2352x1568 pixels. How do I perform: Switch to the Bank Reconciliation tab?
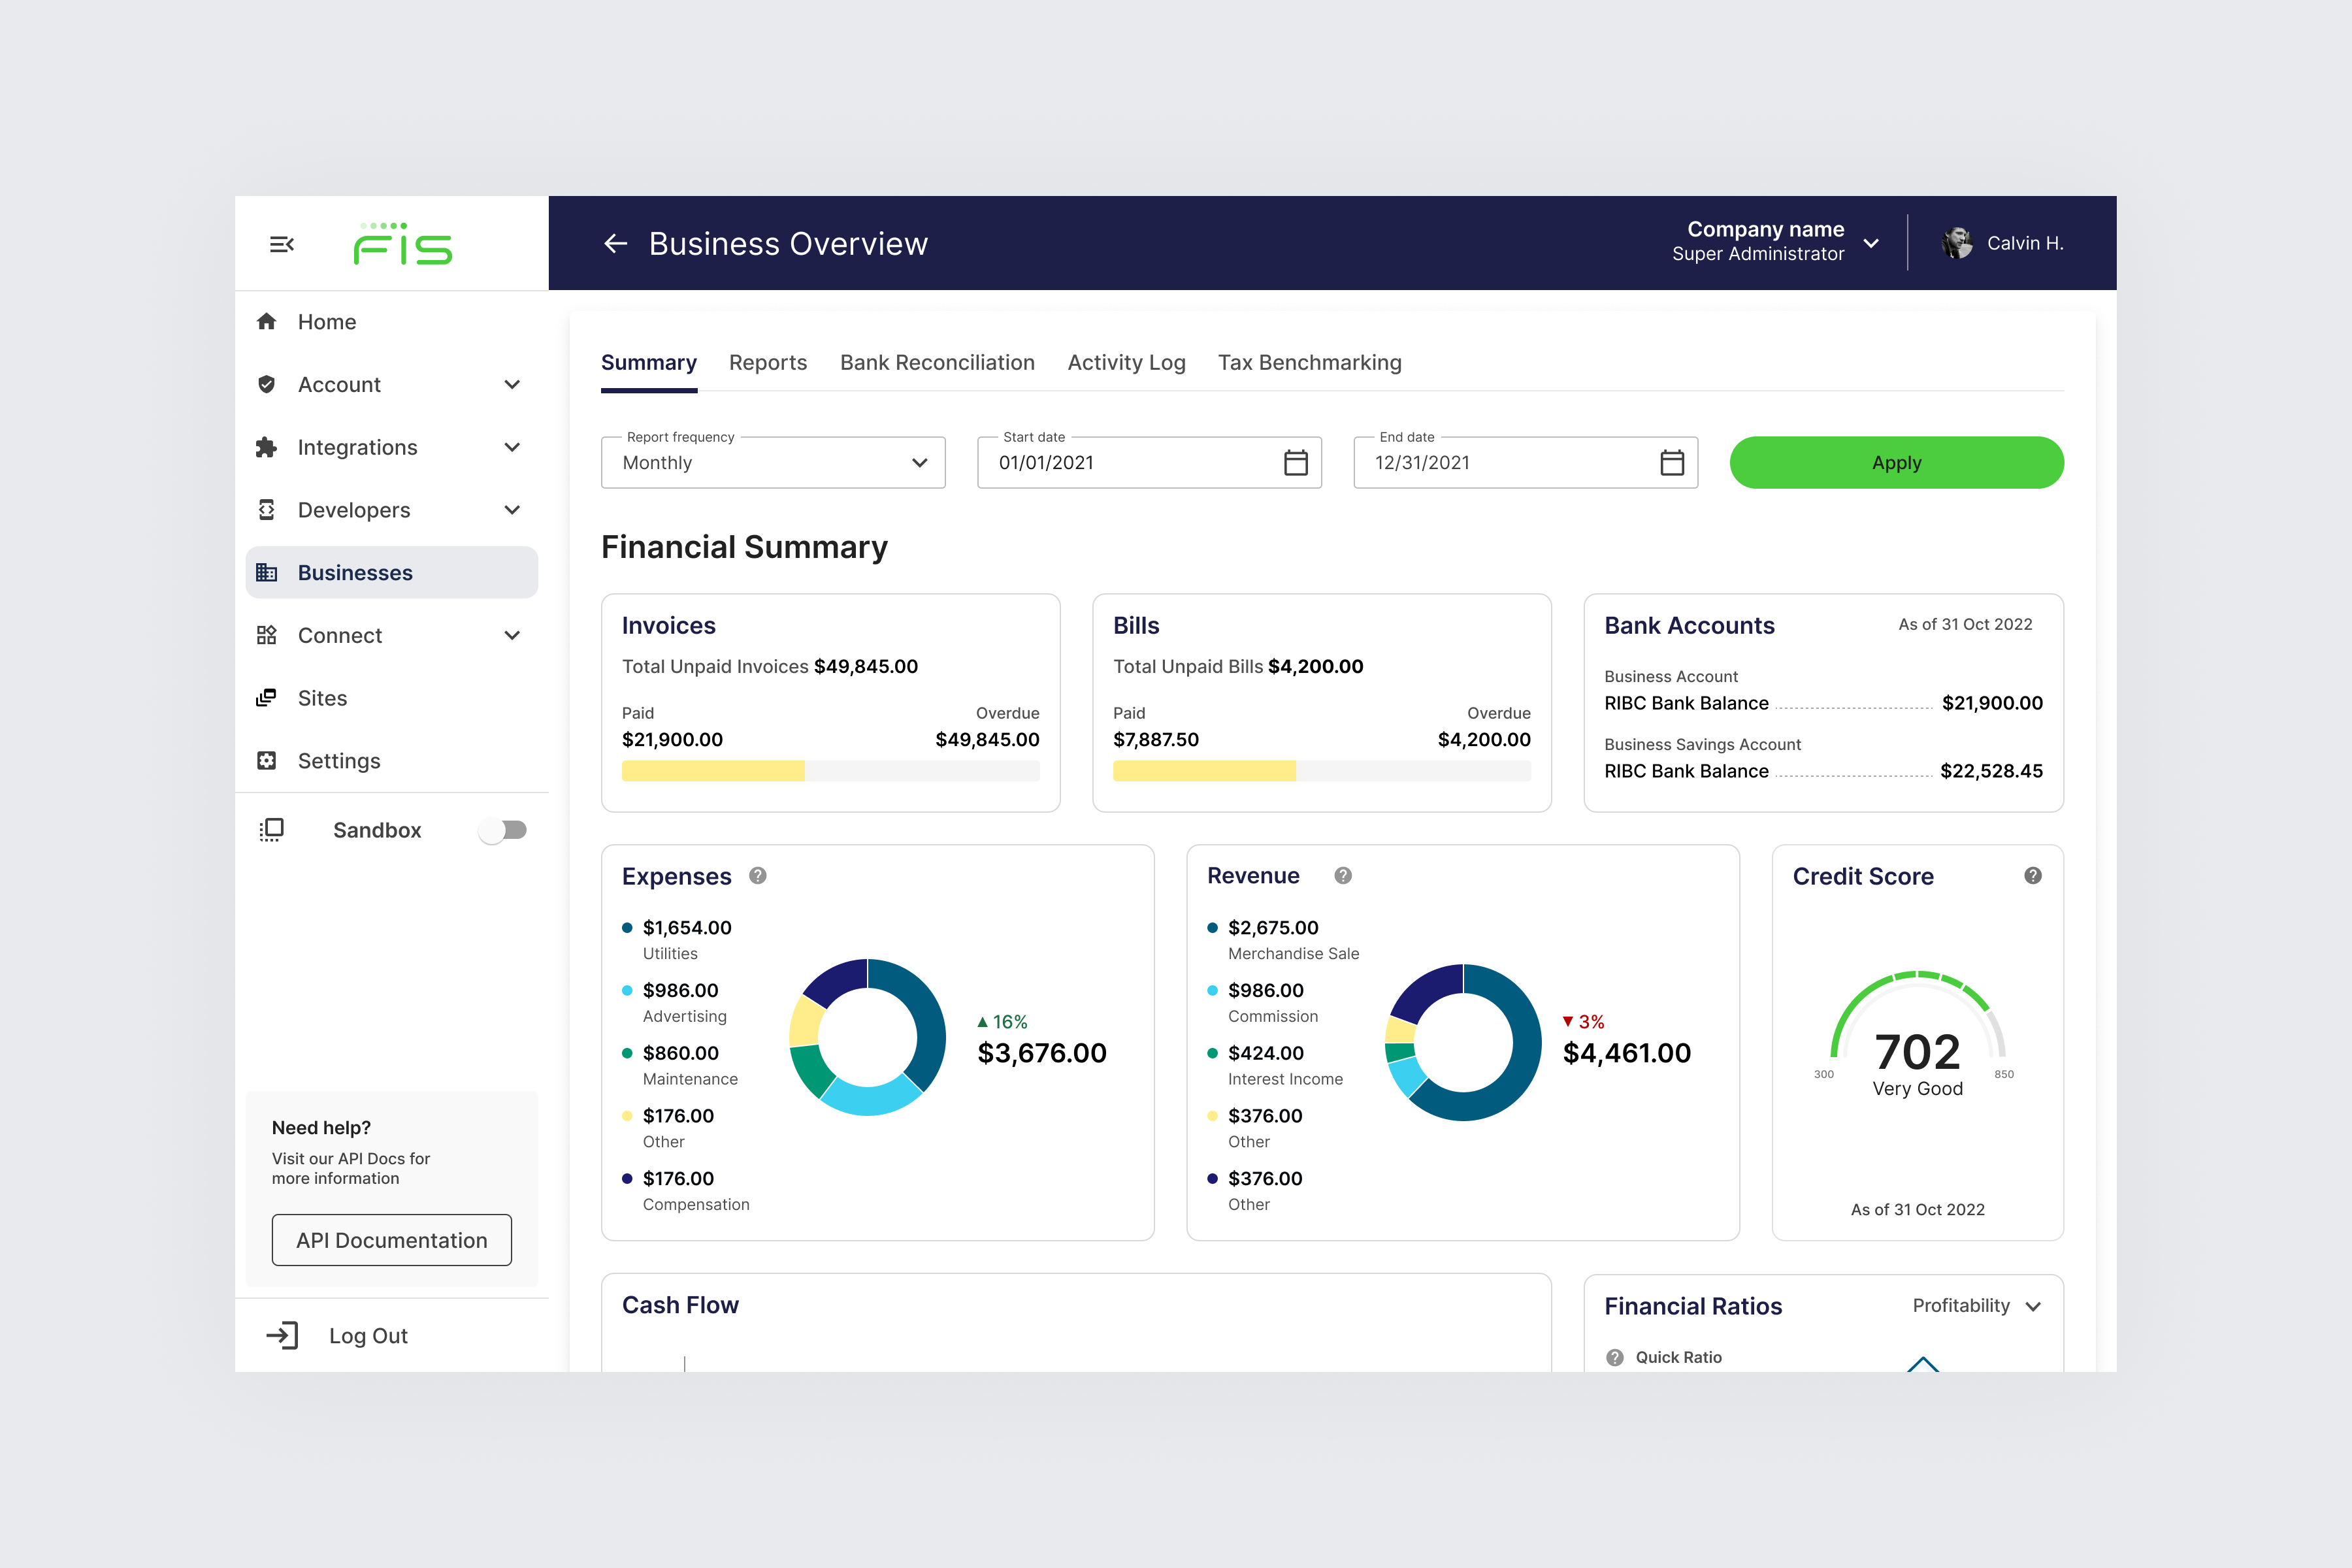[937, 363]
